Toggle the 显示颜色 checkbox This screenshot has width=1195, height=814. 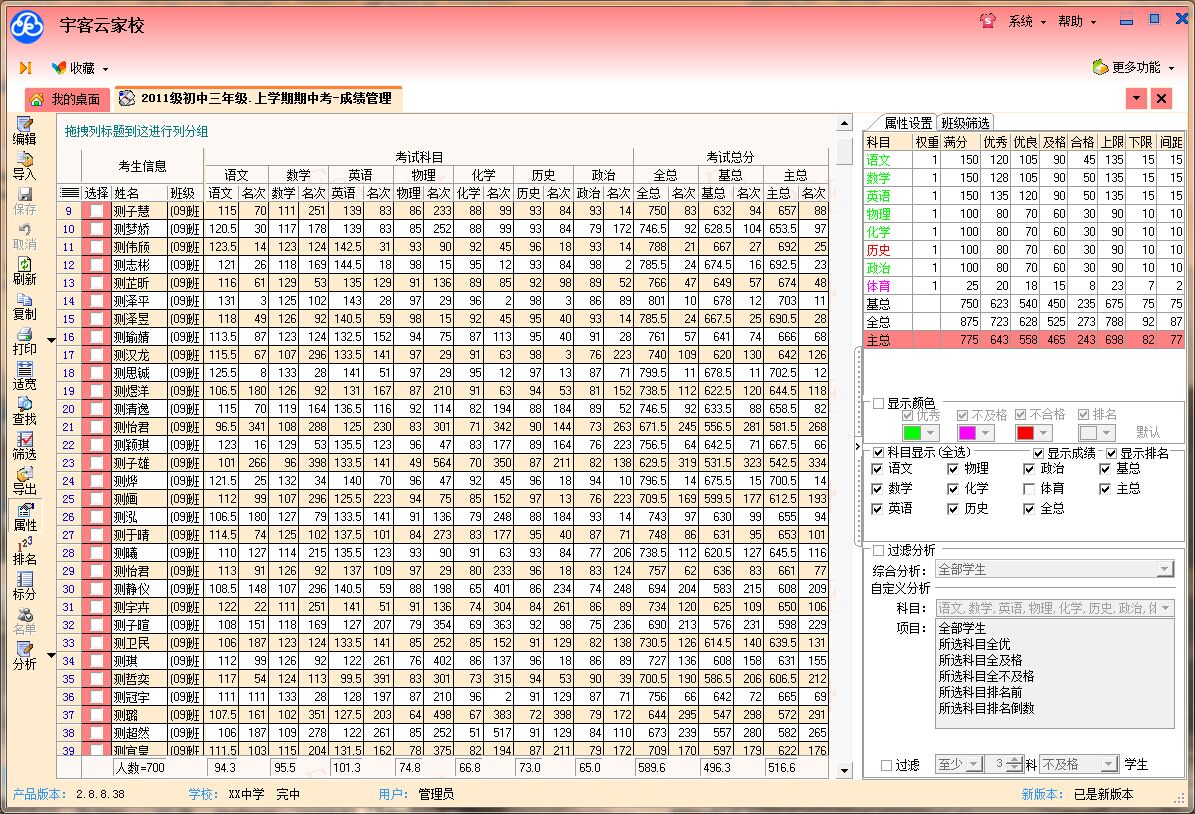click(879, 404)
